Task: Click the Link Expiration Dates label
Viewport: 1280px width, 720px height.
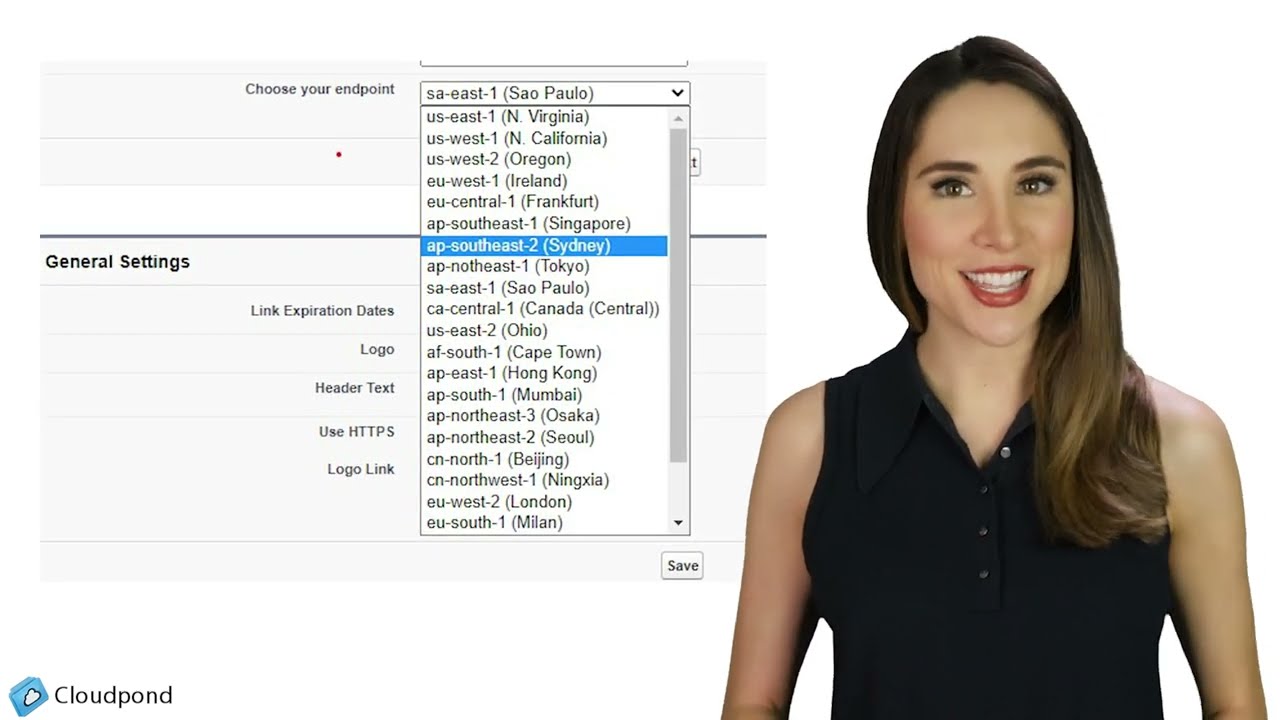Action: [x=322, y=311]
